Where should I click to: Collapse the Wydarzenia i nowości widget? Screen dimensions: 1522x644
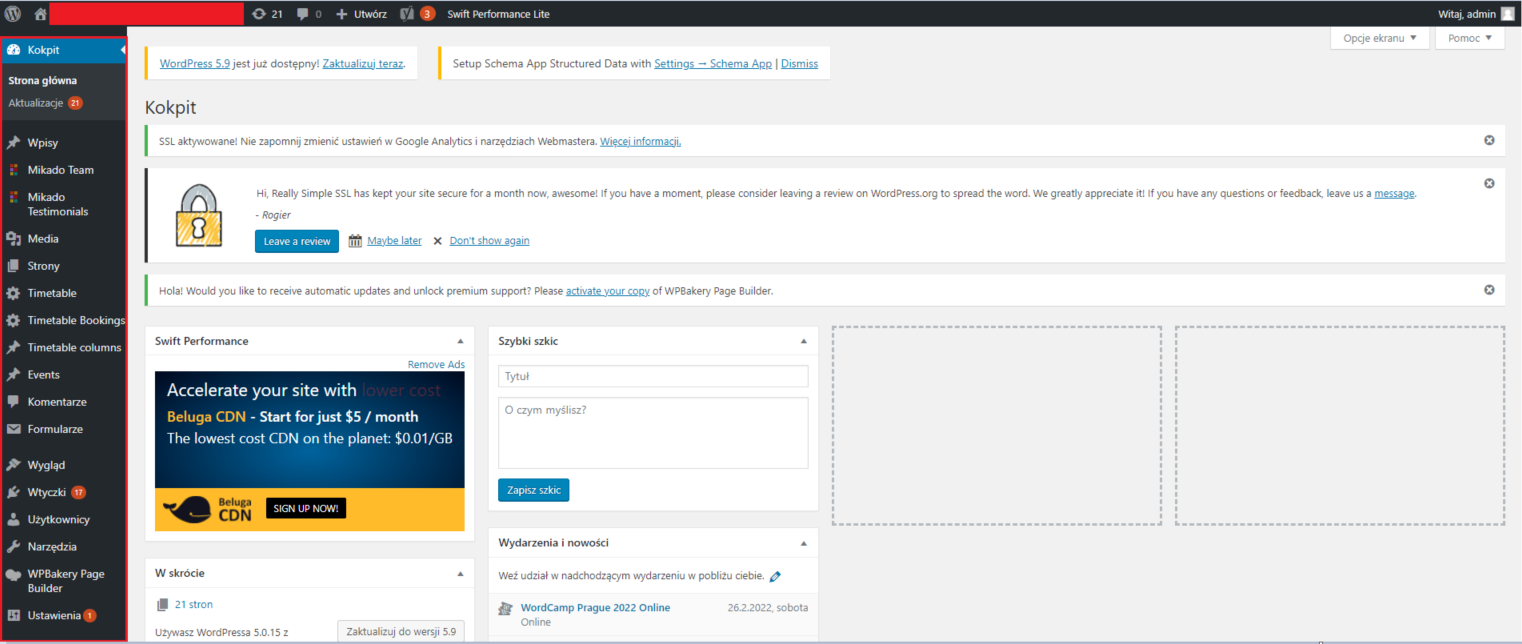(804, 543)
